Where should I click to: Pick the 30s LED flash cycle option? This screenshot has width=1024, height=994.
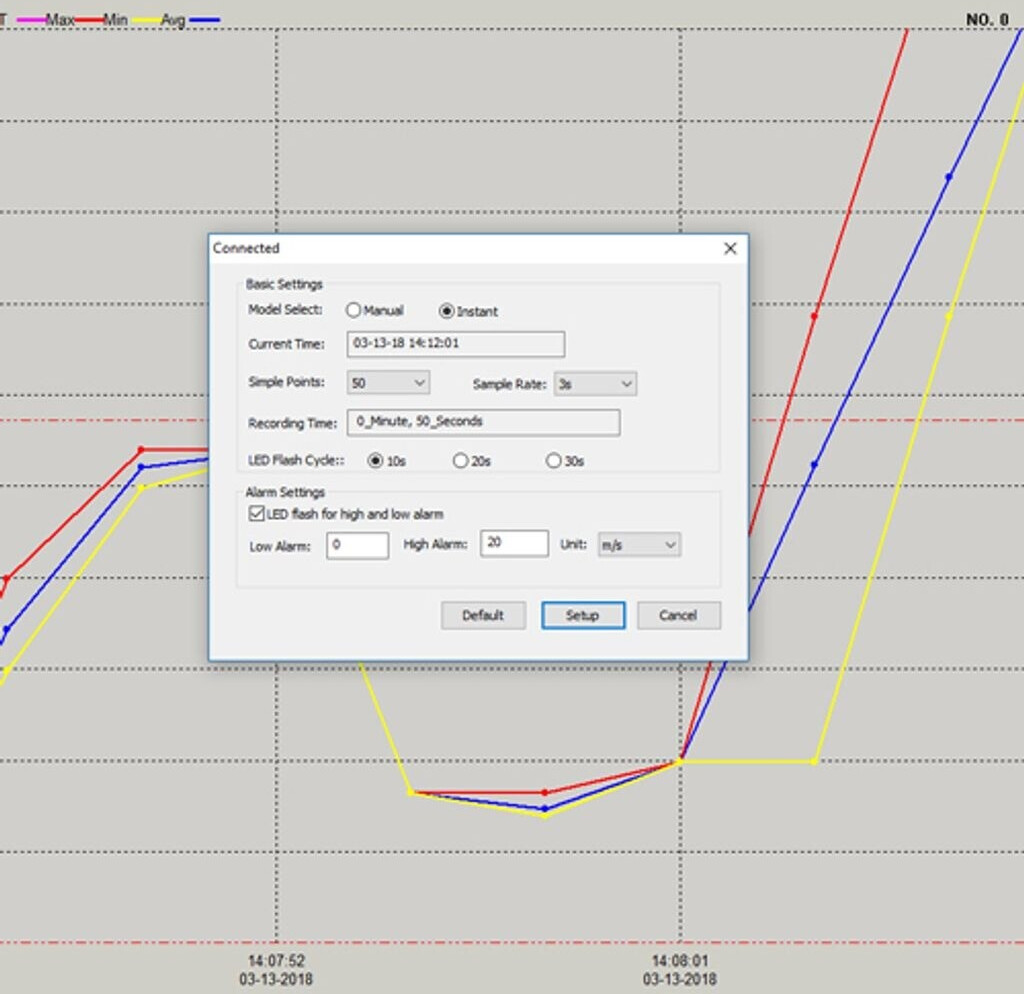[x=553, y=461]
